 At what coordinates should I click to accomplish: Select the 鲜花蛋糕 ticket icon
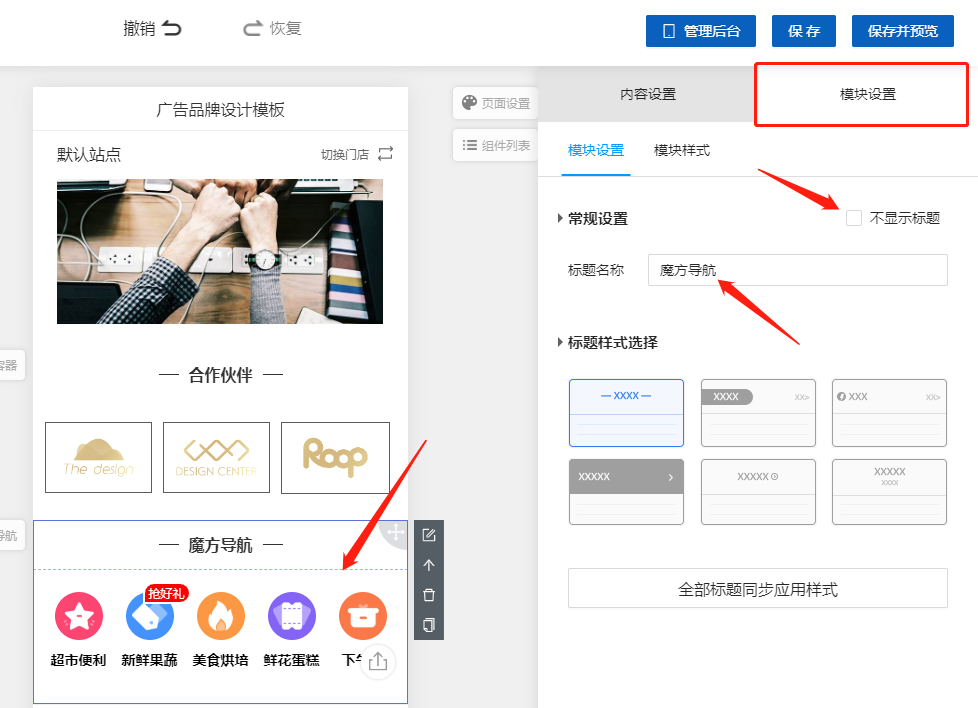[x=292, y=616]
